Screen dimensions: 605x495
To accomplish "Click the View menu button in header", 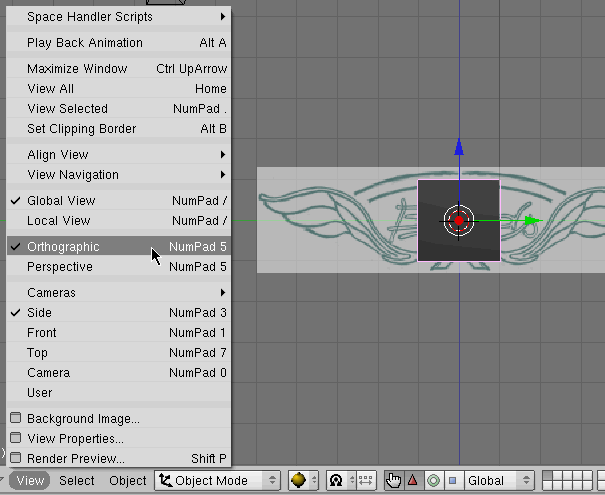I will click(x=30, y=481).
